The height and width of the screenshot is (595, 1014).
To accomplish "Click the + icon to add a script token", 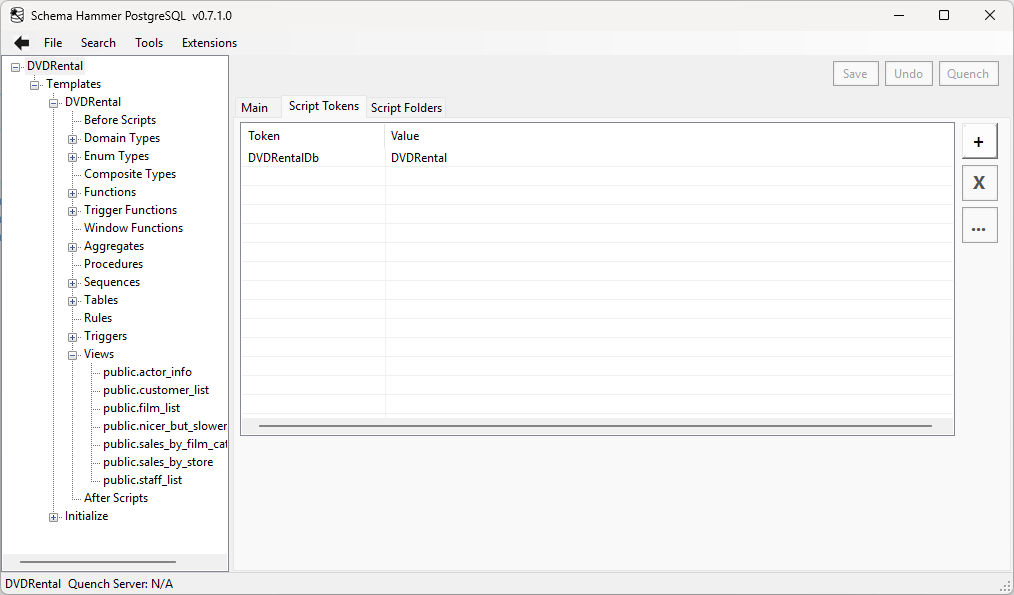I will click(979, 140).
